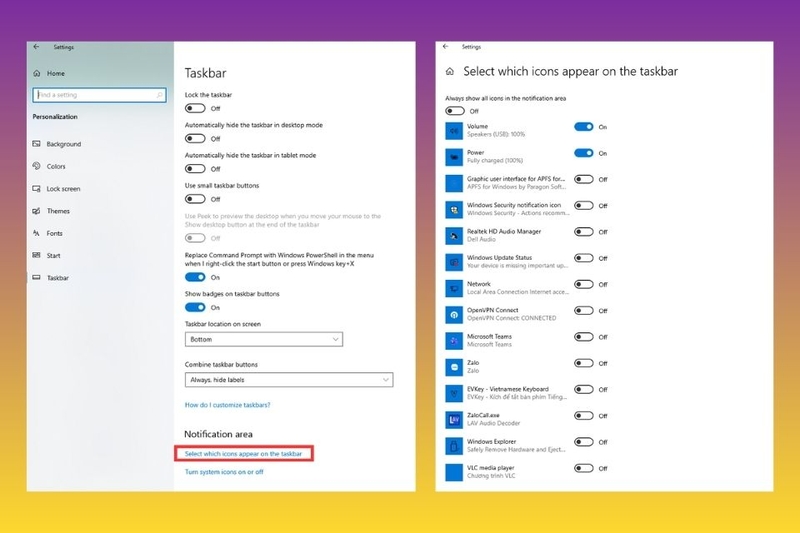Click the Power battery icon
The image size is (800, 533).
pos(454,157)
